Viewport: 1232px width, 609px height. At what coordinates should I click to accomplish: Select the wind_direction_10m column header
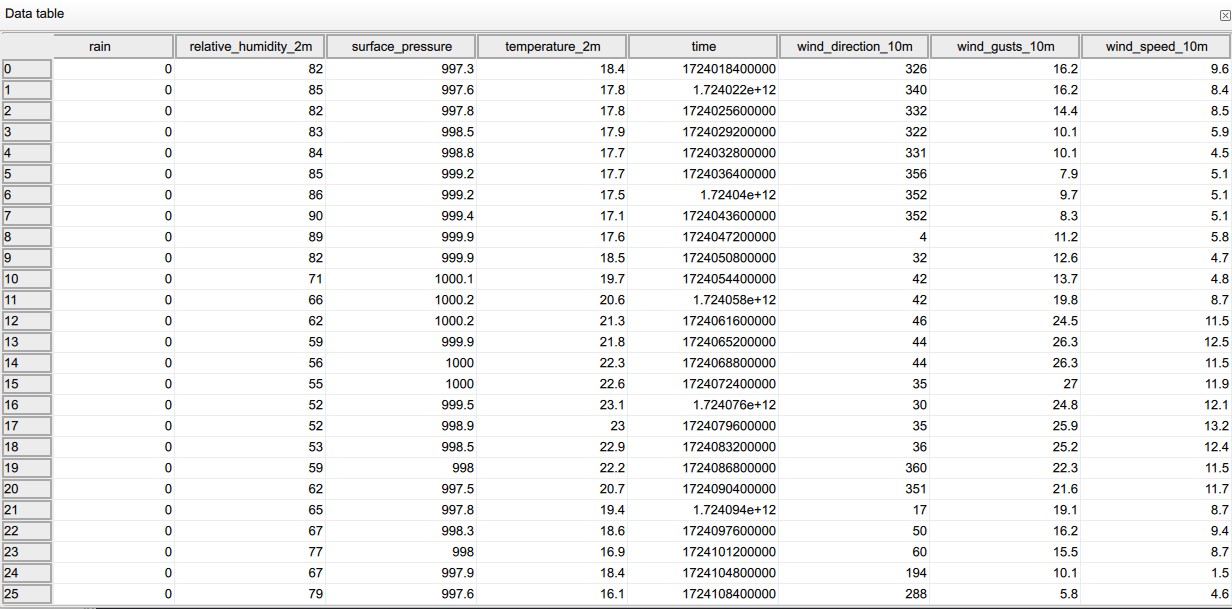[855, 45]
